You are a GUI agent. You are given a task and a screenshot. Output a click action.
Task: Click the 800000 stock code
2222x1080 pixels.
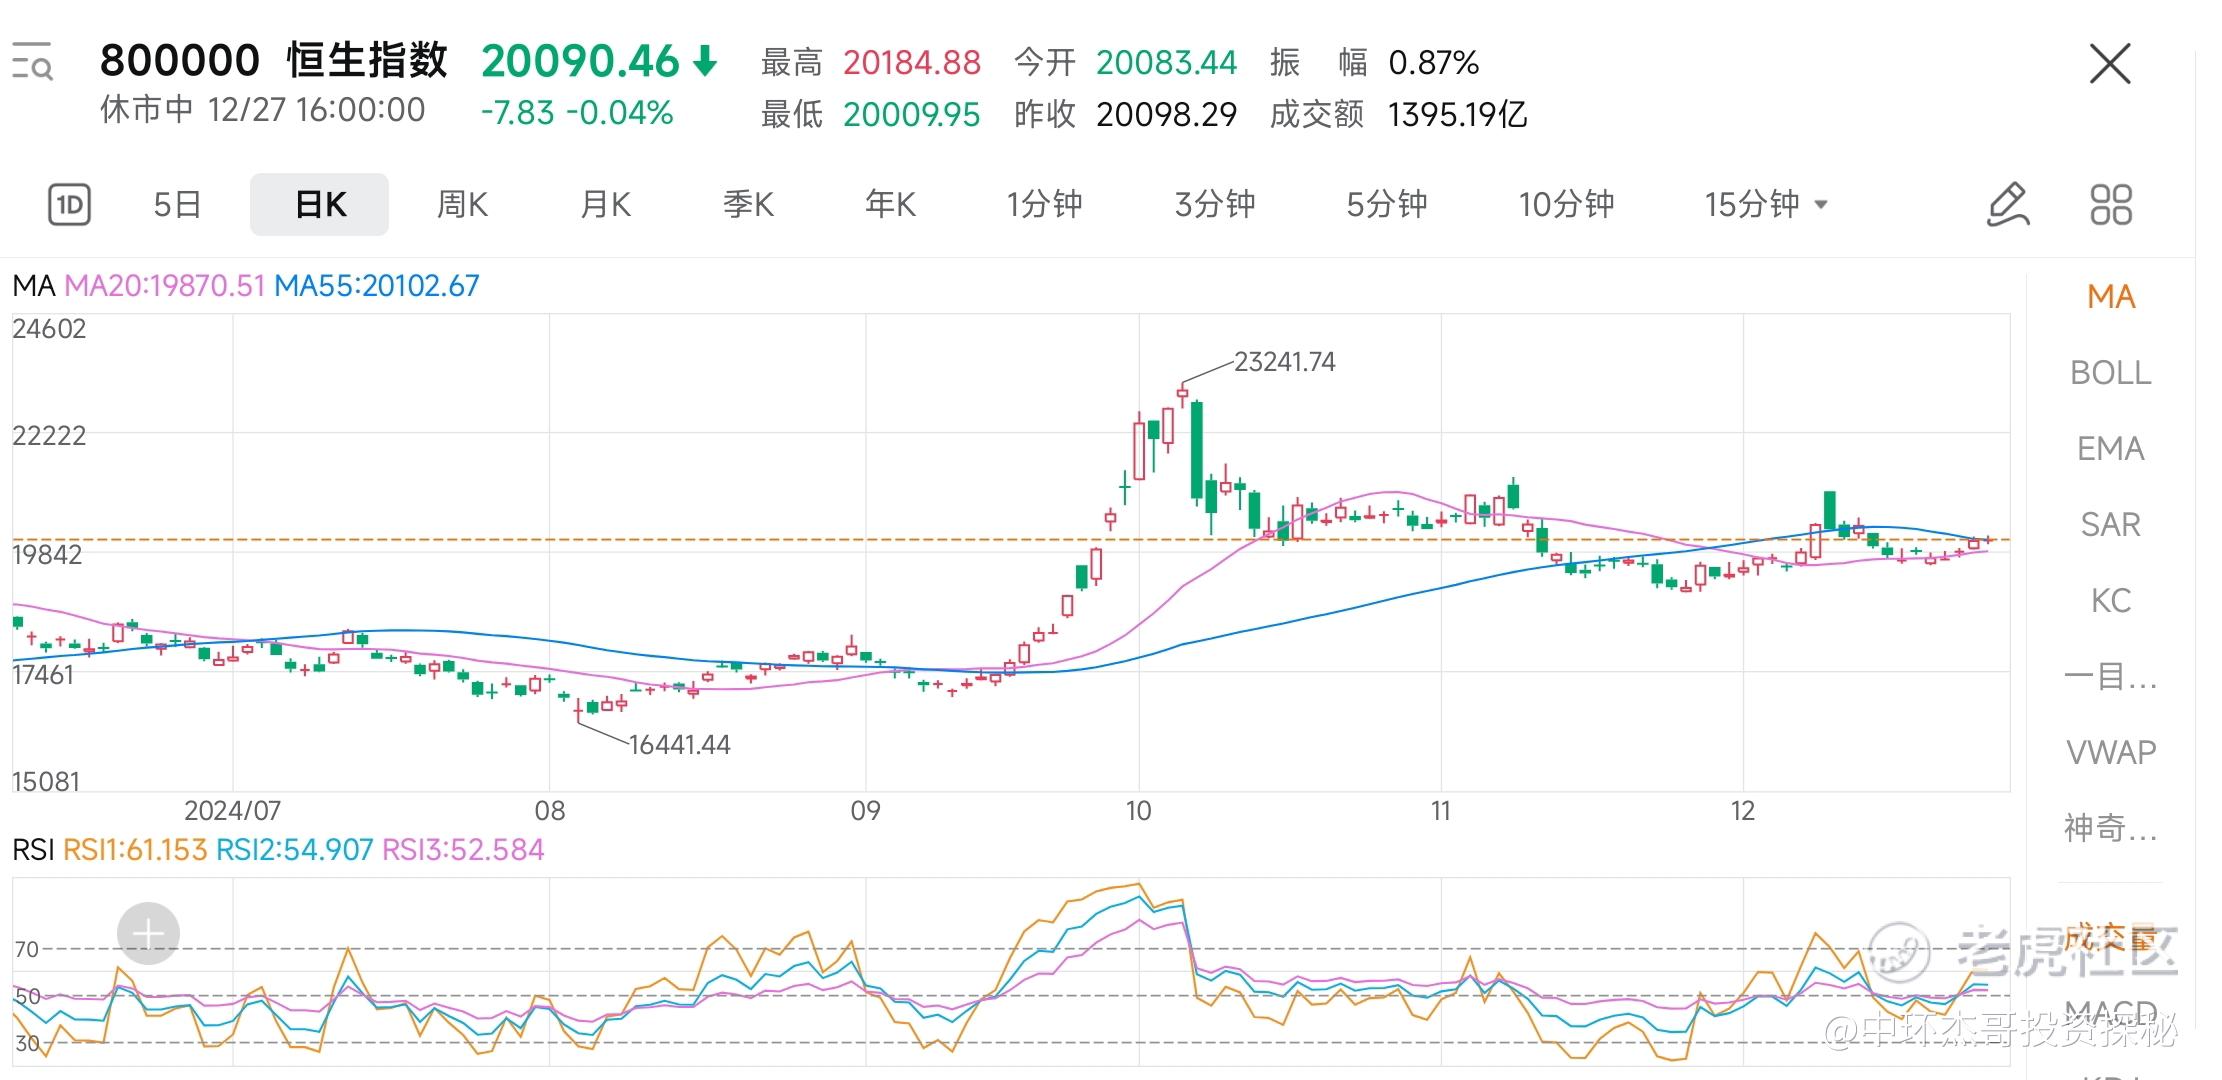180,61
